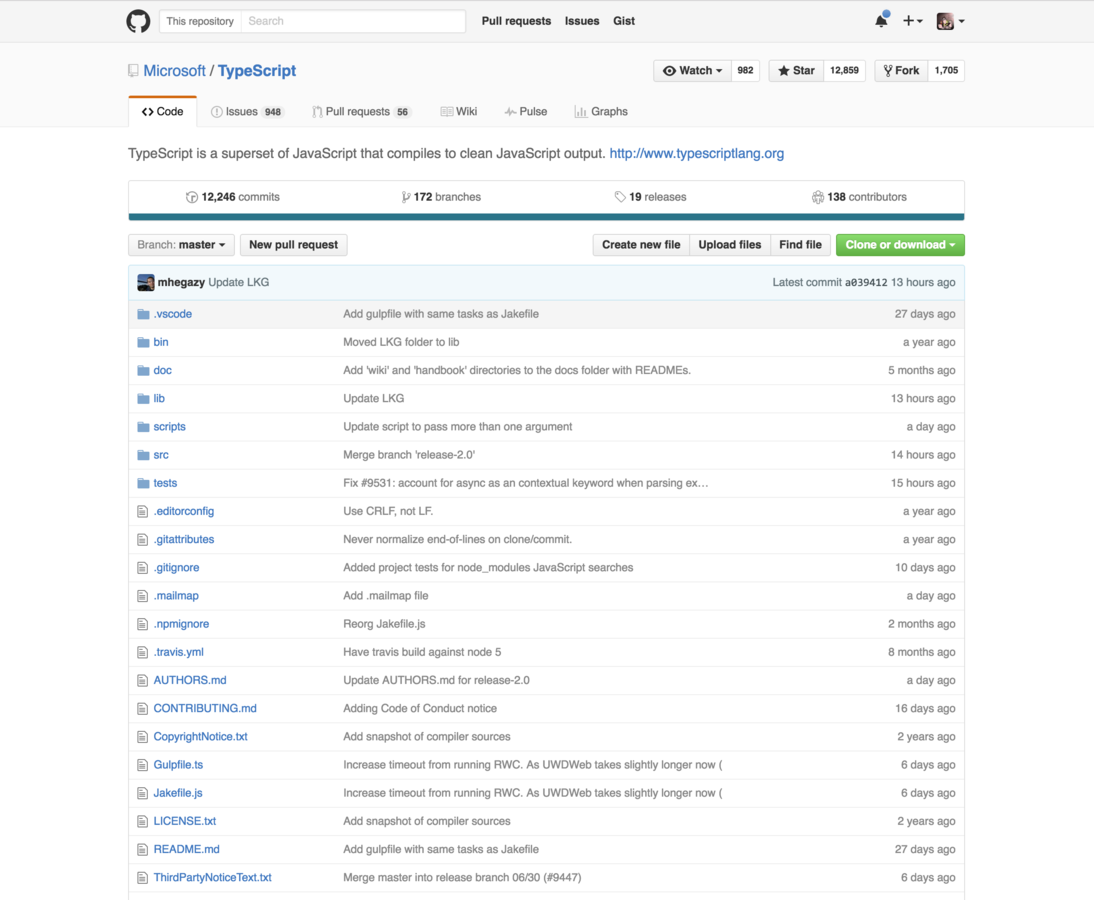View the 1,705 forks count
Viewport: 1094px width, 900px height.
point(946,70)
